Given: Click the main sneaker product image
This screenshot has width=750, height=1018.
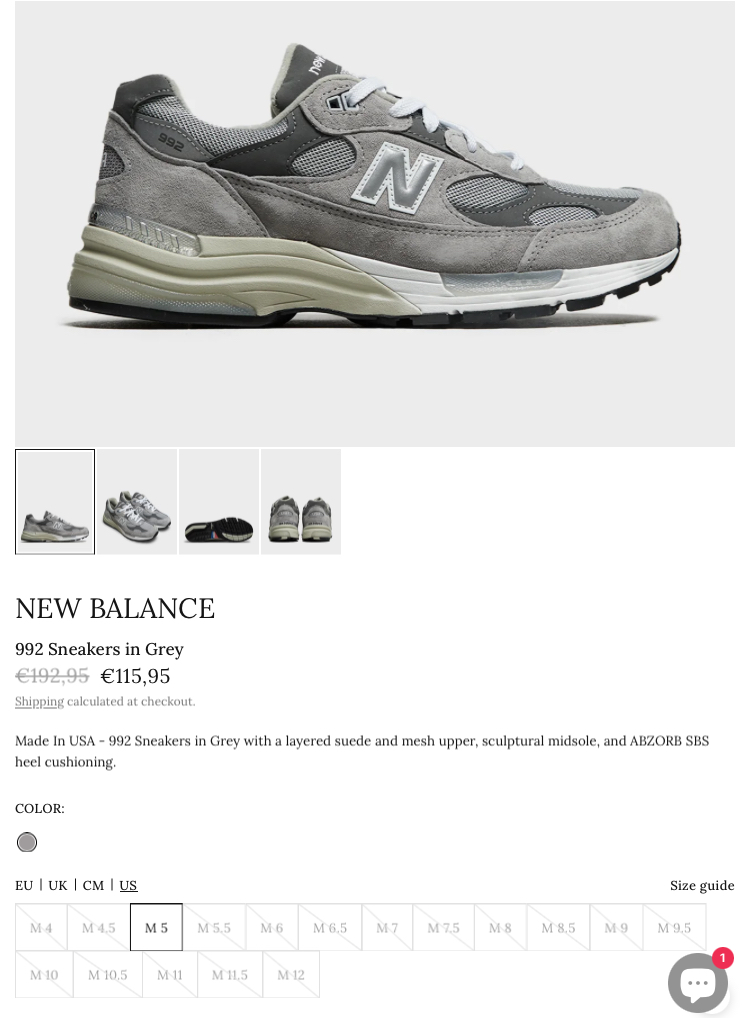Looking at the screenshot, I should pyautogui.click(x=375, y=223).
